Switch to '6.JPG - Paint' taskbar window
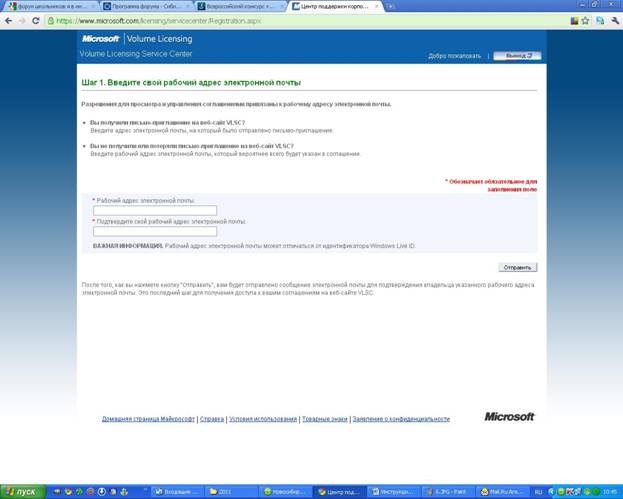 448,492
